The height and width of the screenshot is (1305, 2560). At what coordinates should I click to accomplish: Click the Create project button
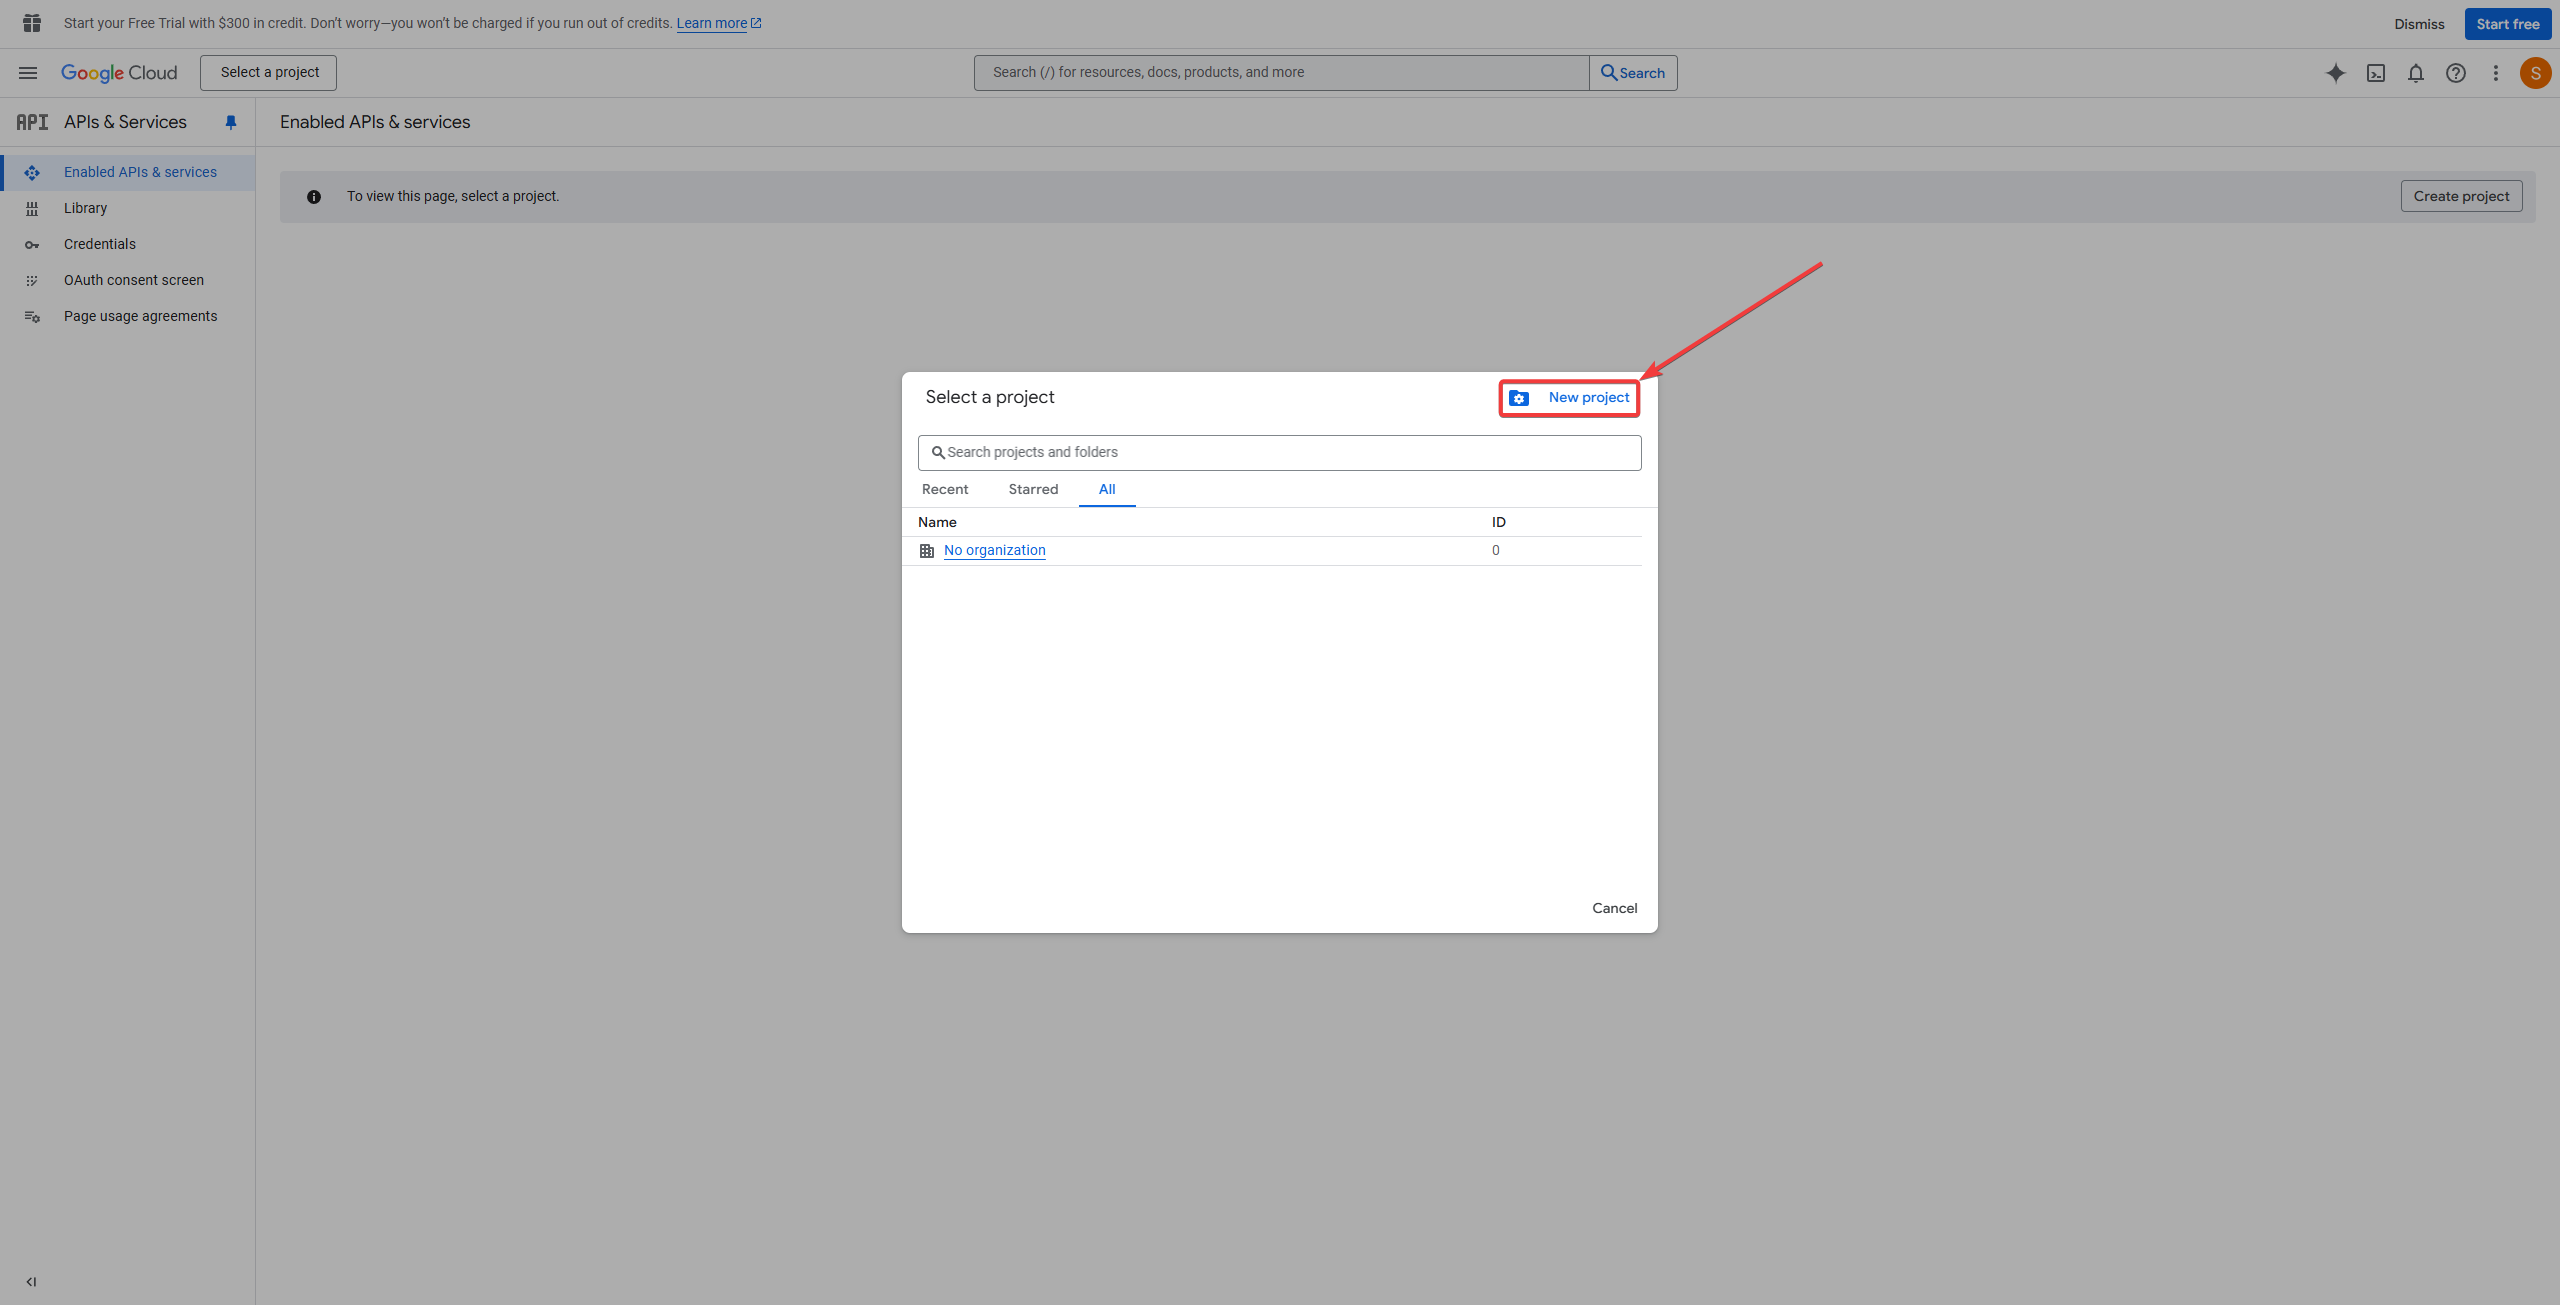[2461, 196]
